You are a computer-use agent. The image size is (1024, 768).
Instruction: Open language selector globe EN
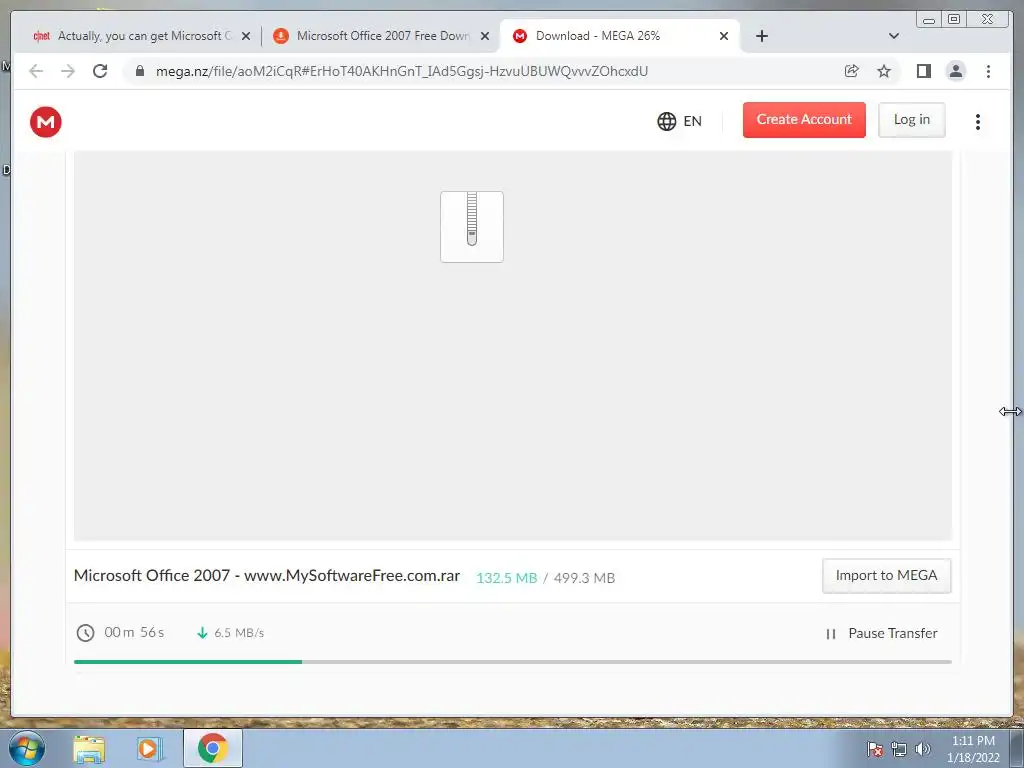[679, 121]
